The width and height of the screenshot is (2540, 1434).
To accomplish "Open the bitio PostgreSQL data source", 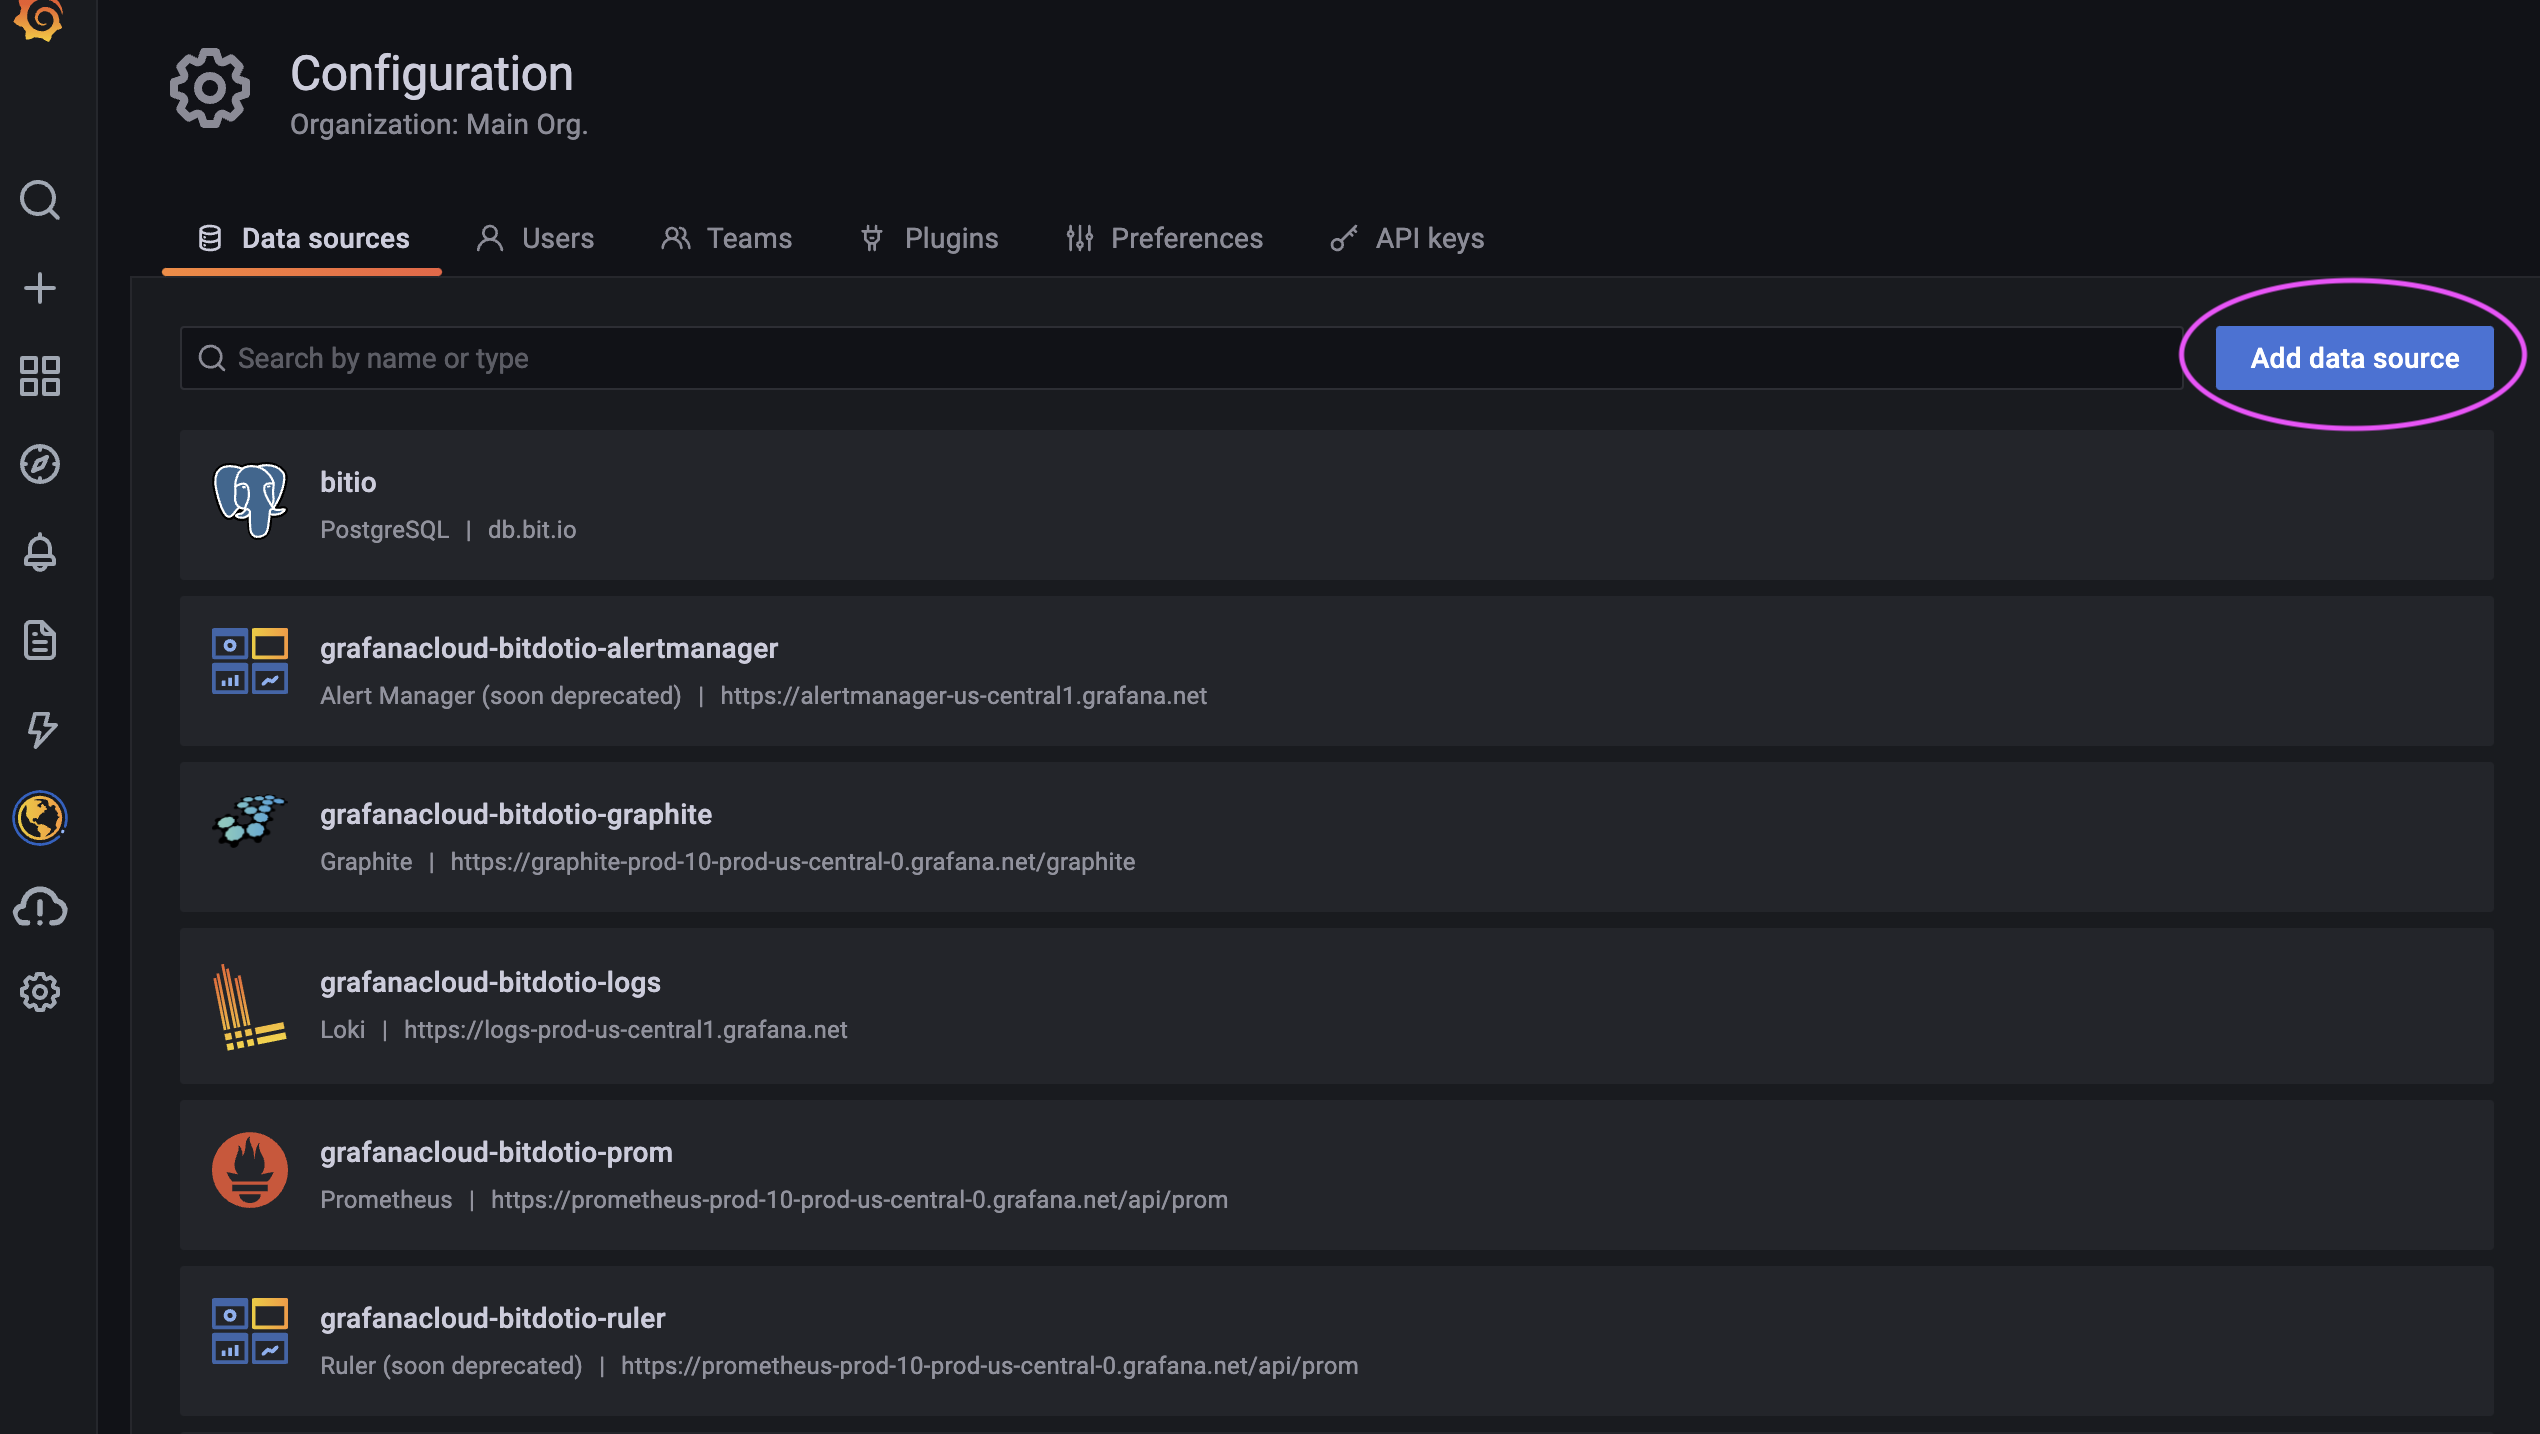I will coord(348,483).
